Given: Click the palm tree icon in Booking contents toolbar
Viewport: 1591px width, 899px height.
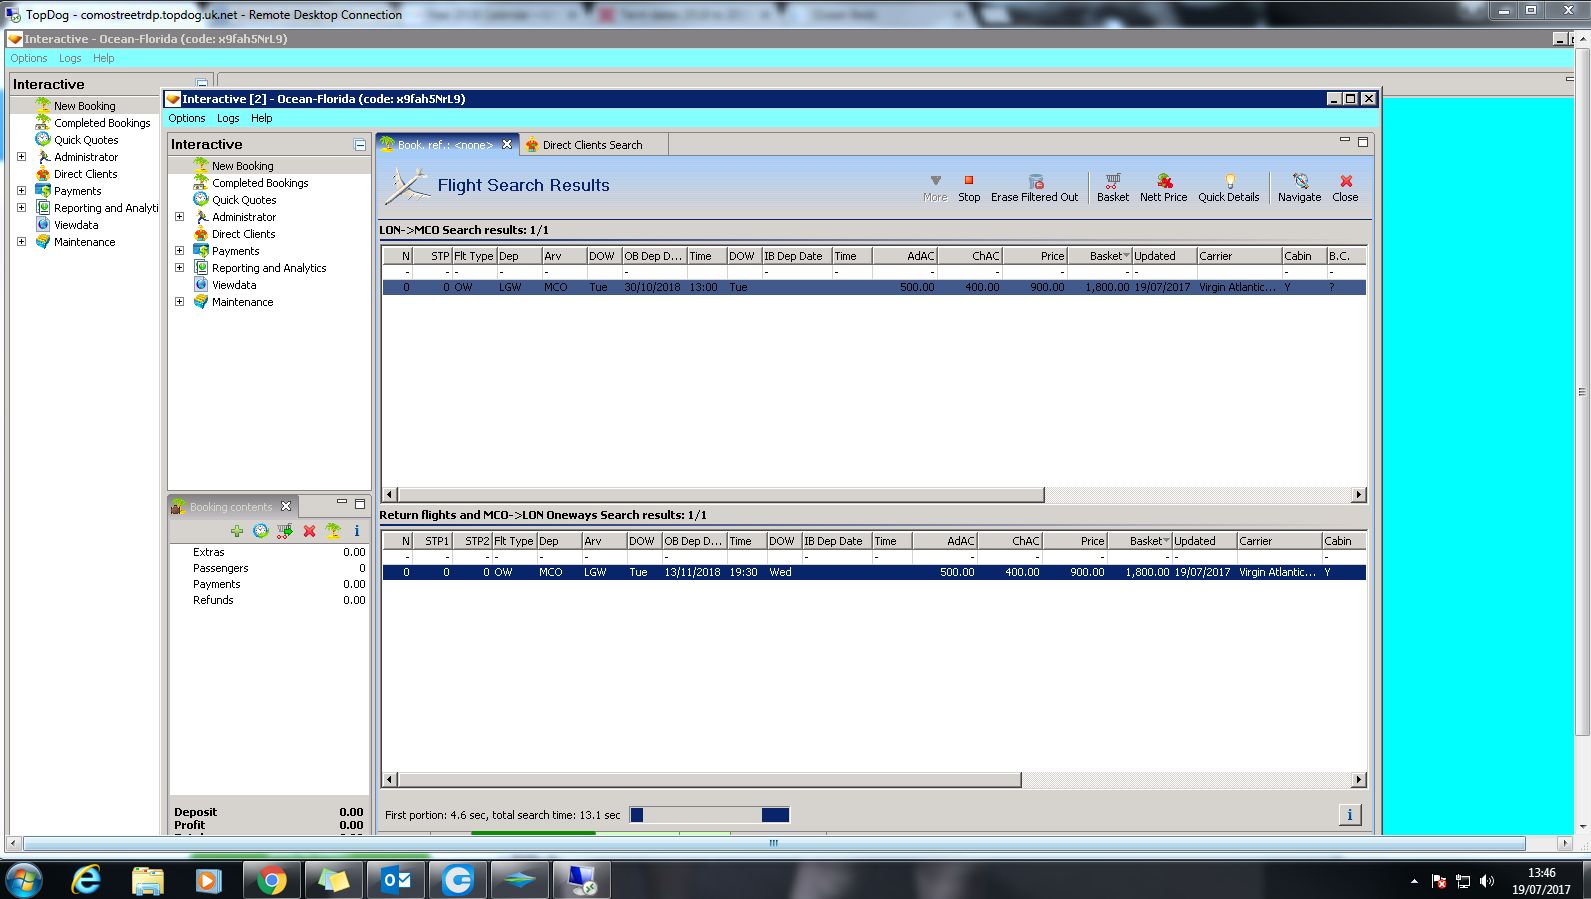Looking at the screenshot, I should tap(333, 531).
